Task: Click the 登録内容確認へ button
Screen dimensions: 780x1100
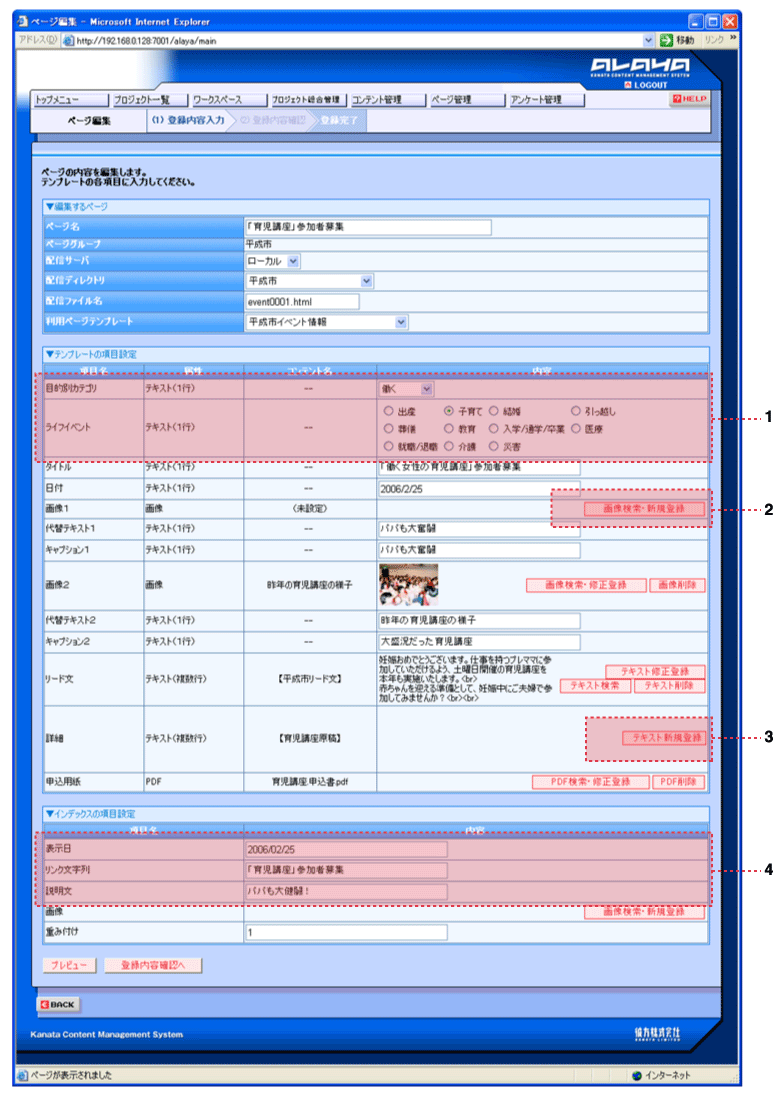Action: coord(153,965)
